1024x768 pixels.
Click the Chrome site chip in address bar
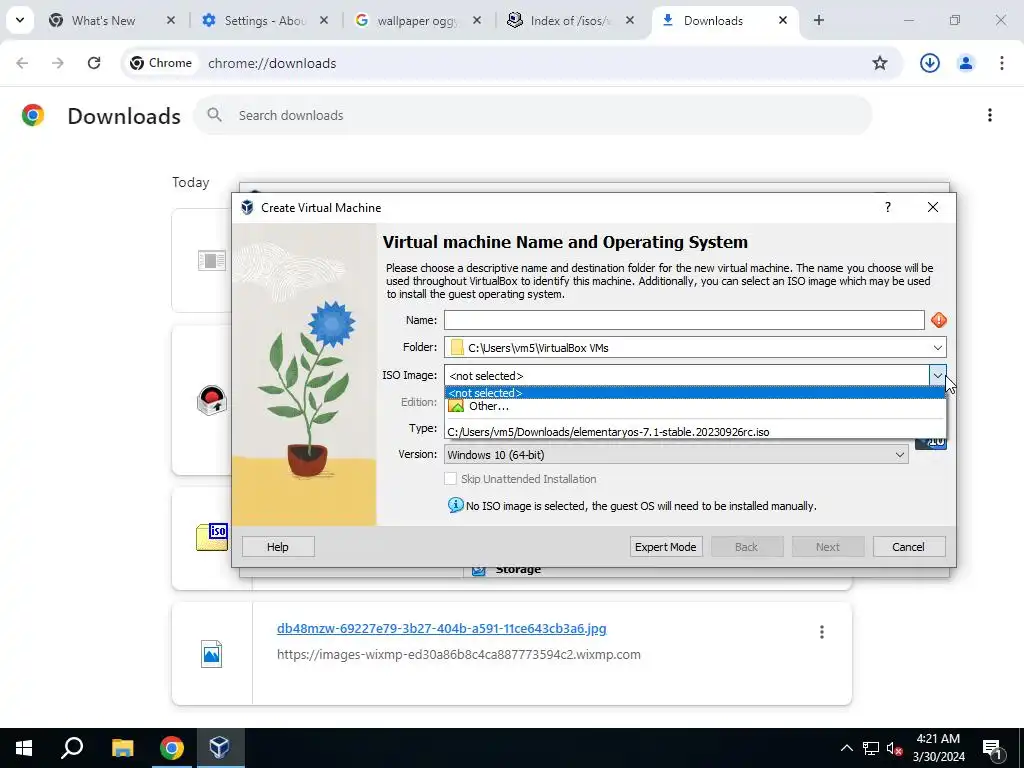tap(161, 63)
